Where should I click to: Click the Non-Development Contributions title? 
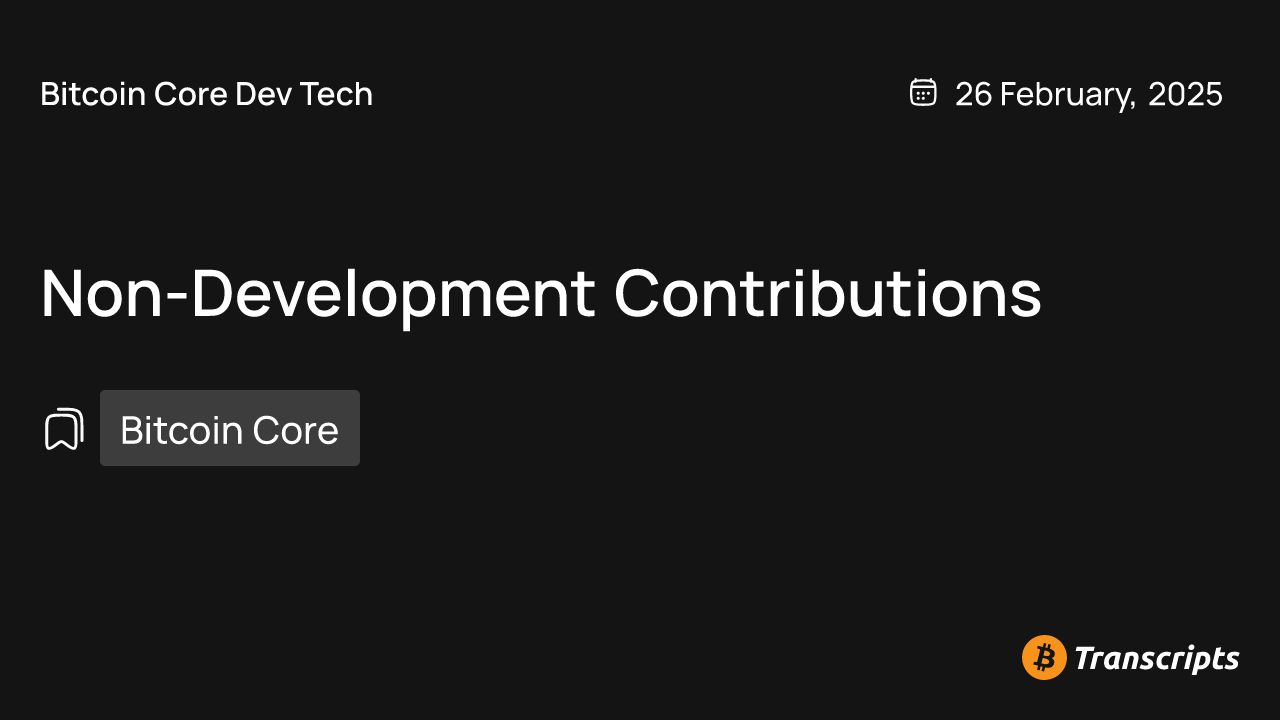[541, 294]
